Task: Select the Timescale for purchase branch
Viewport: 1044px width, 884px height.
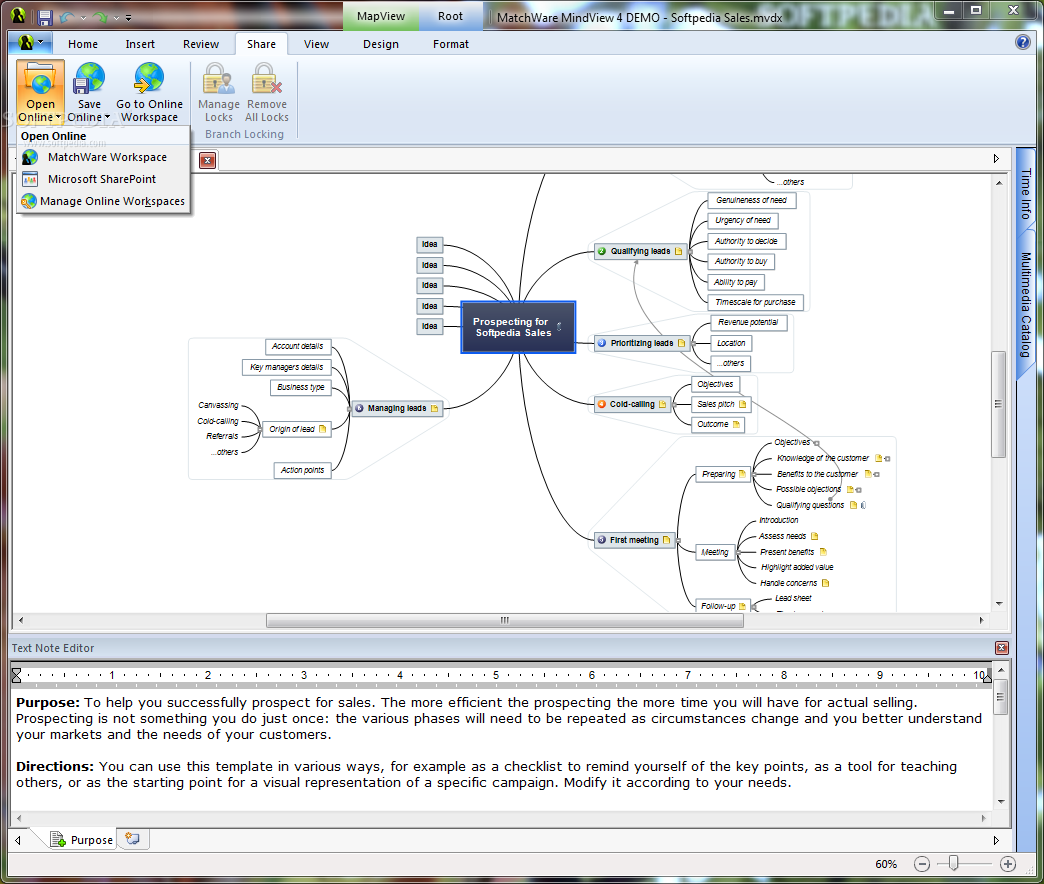Action: click(756, 302)
